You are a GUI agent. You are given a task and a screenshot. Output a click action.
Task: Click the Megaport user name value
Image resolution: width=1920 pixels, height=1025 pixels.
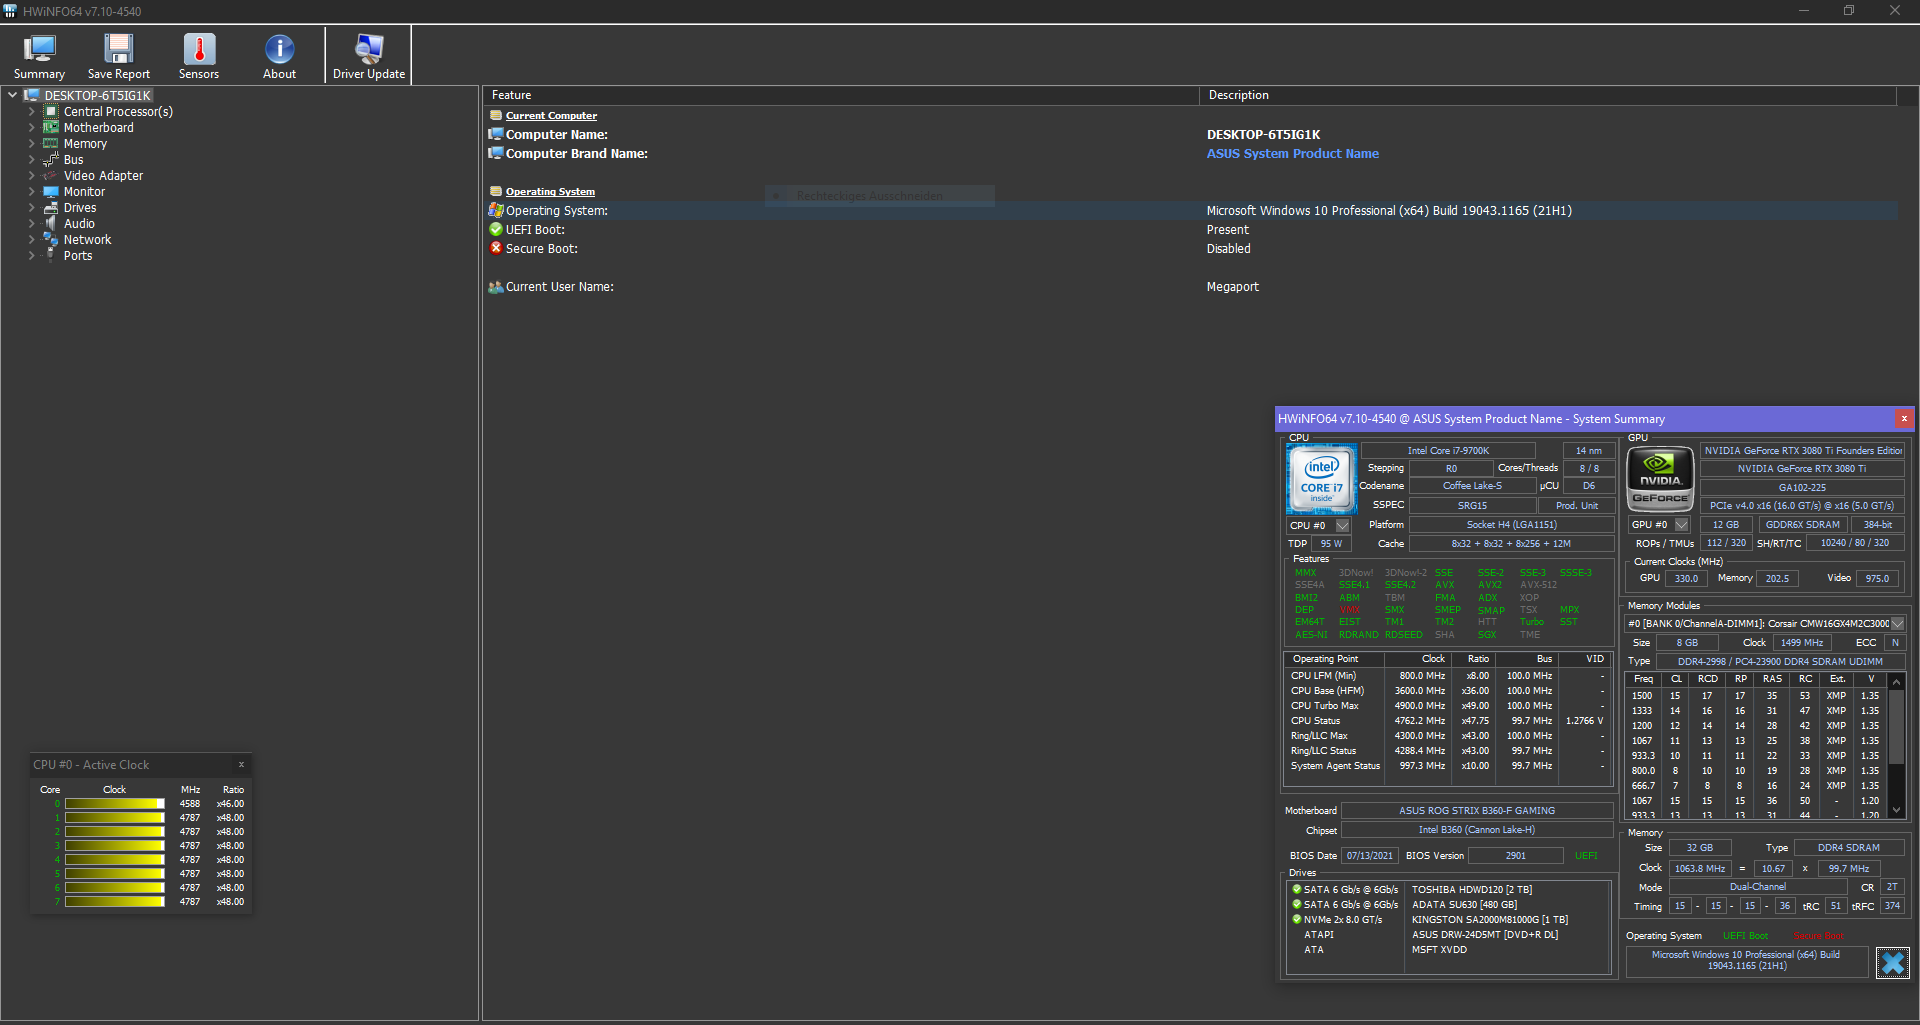point(1232,287)
